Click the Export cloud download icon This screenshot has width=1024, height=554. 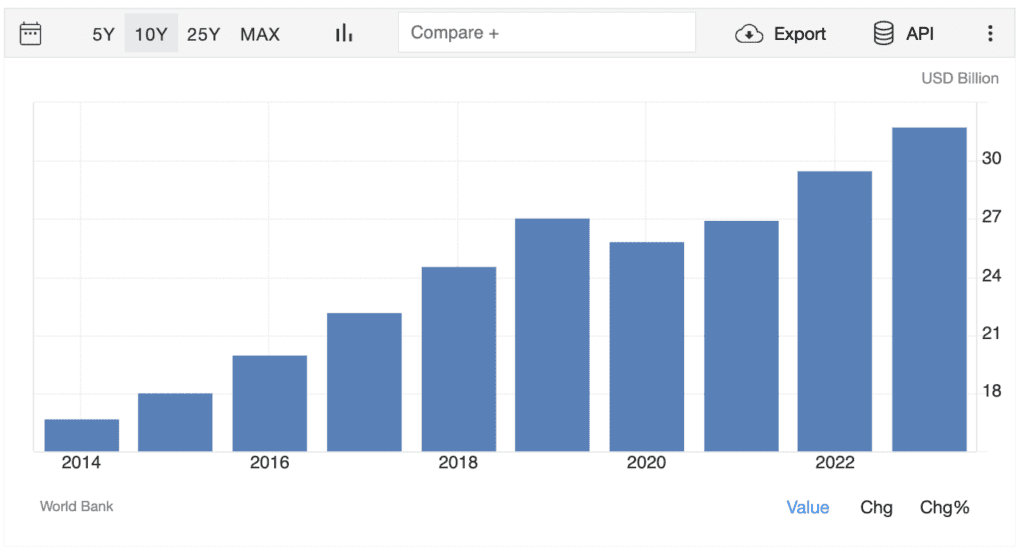coord(749,33)
